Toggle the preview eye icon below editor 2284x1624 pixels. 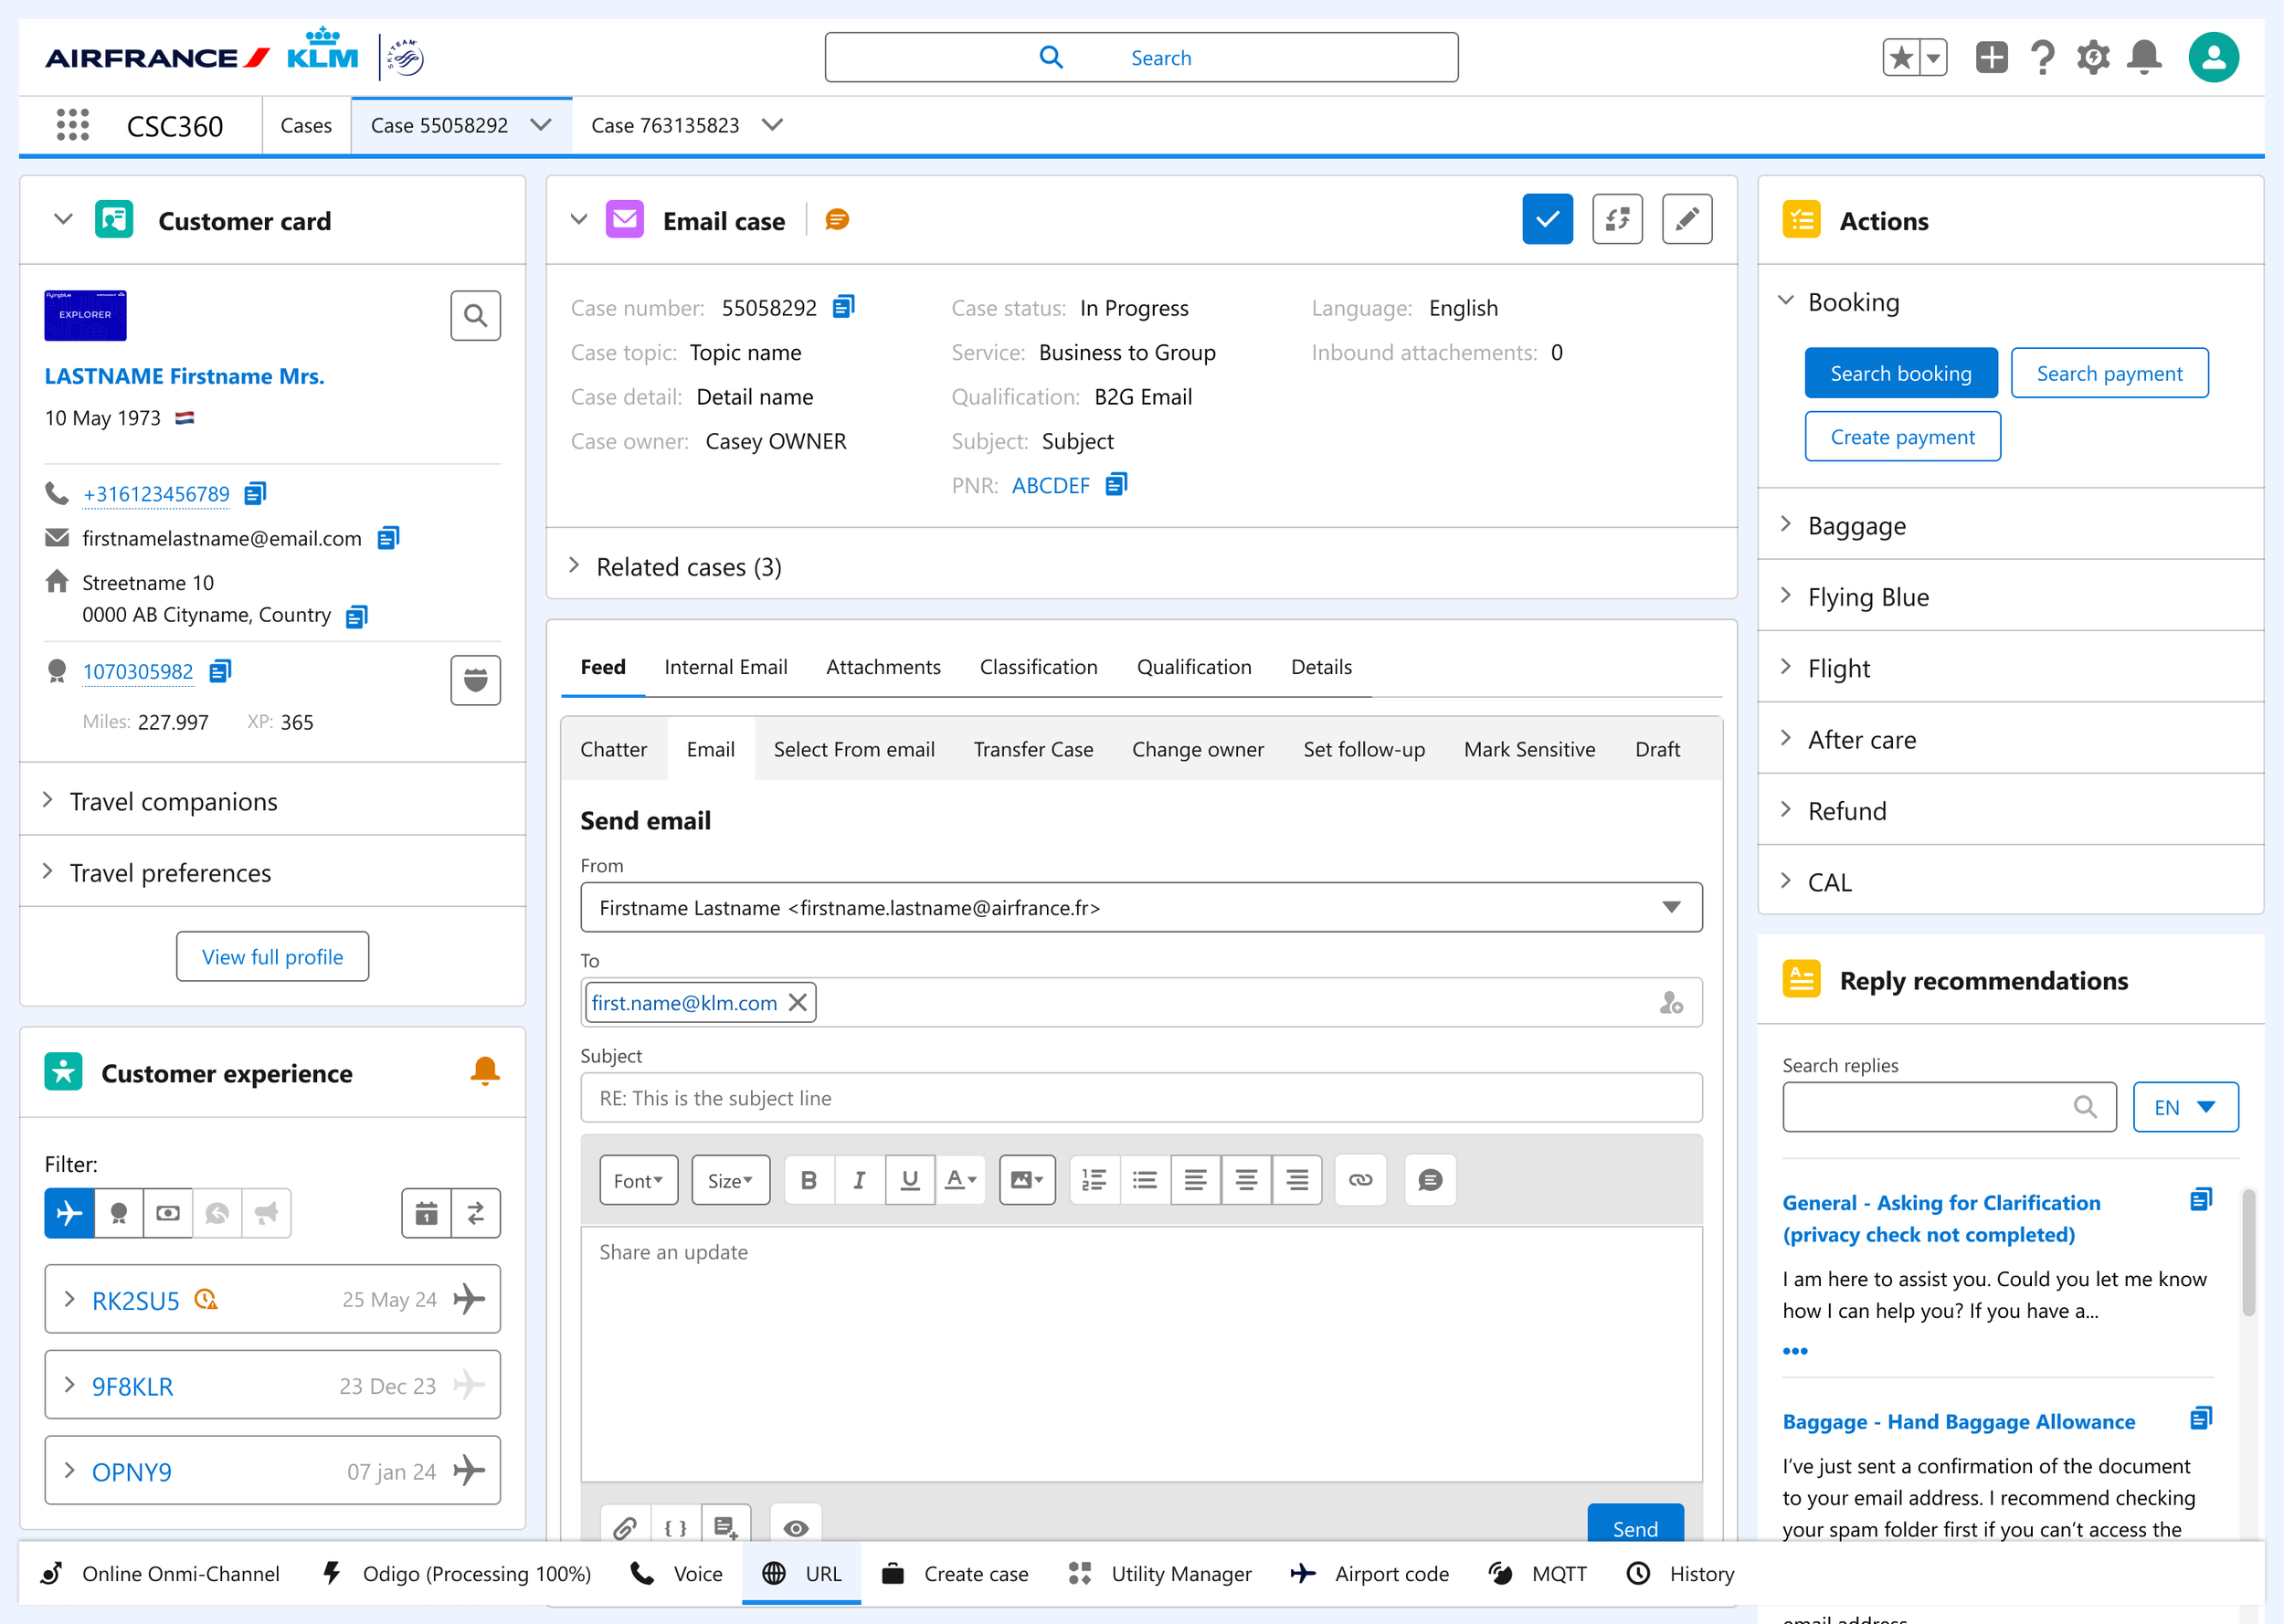click(796, 1527)
